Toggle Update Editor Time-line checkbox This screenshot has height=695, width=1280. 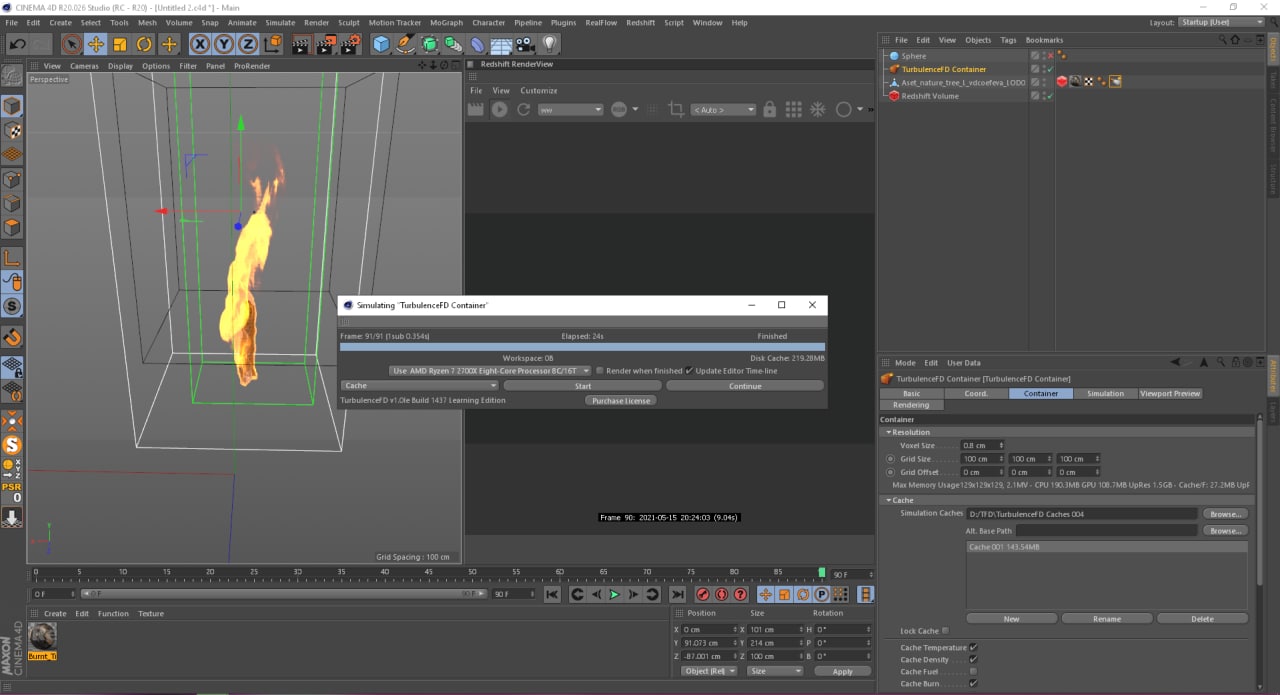689,370
